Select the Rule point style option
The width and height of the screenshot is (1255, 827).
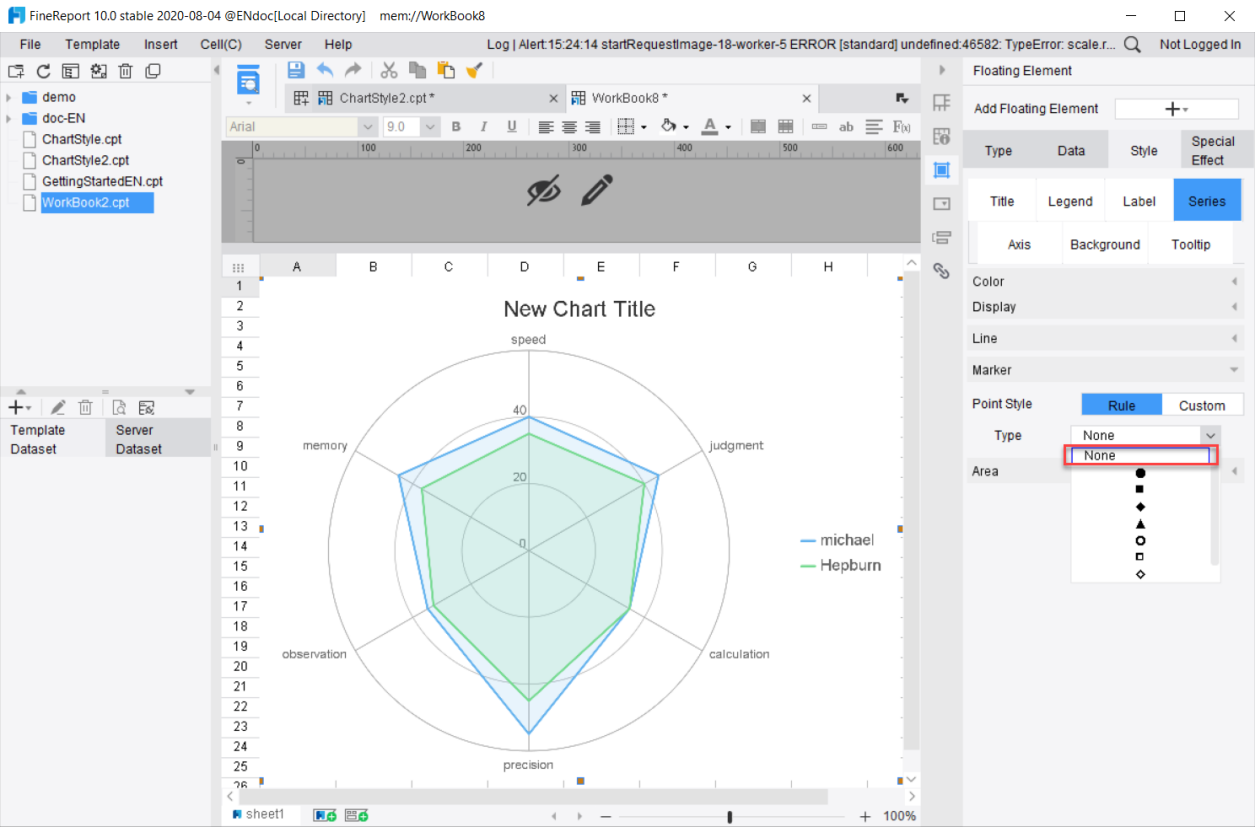point(1121,405)
